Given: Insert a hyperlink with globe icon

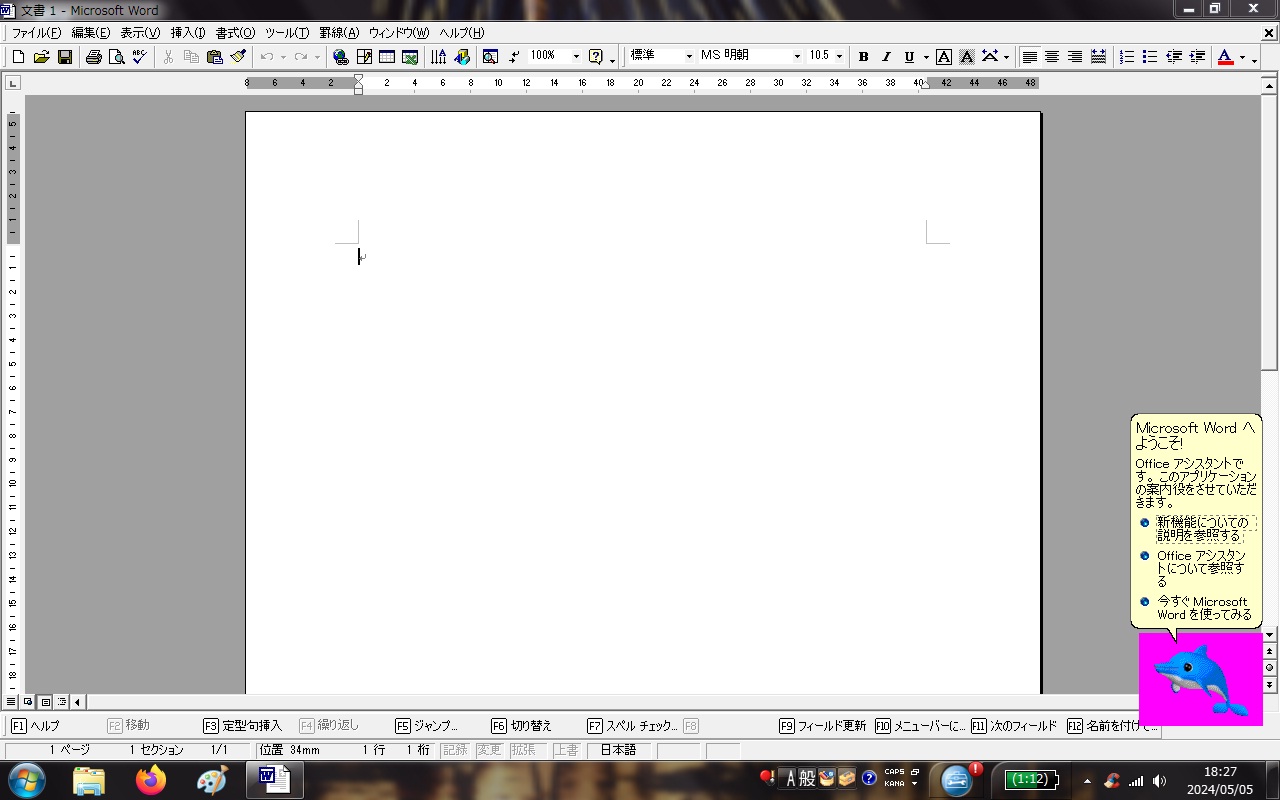Looking at the screenshot, I should pos(341,57).
